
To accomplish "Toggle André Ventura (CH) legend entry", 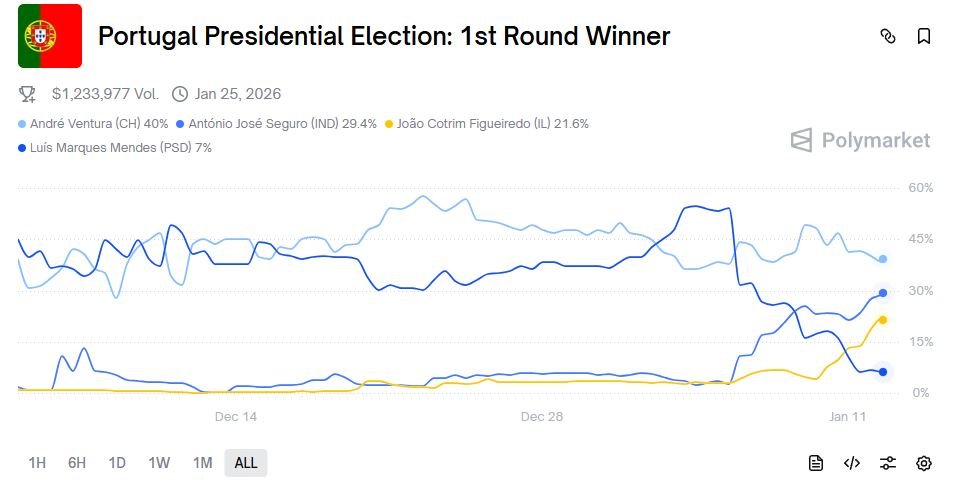I will tap(93, 124).
